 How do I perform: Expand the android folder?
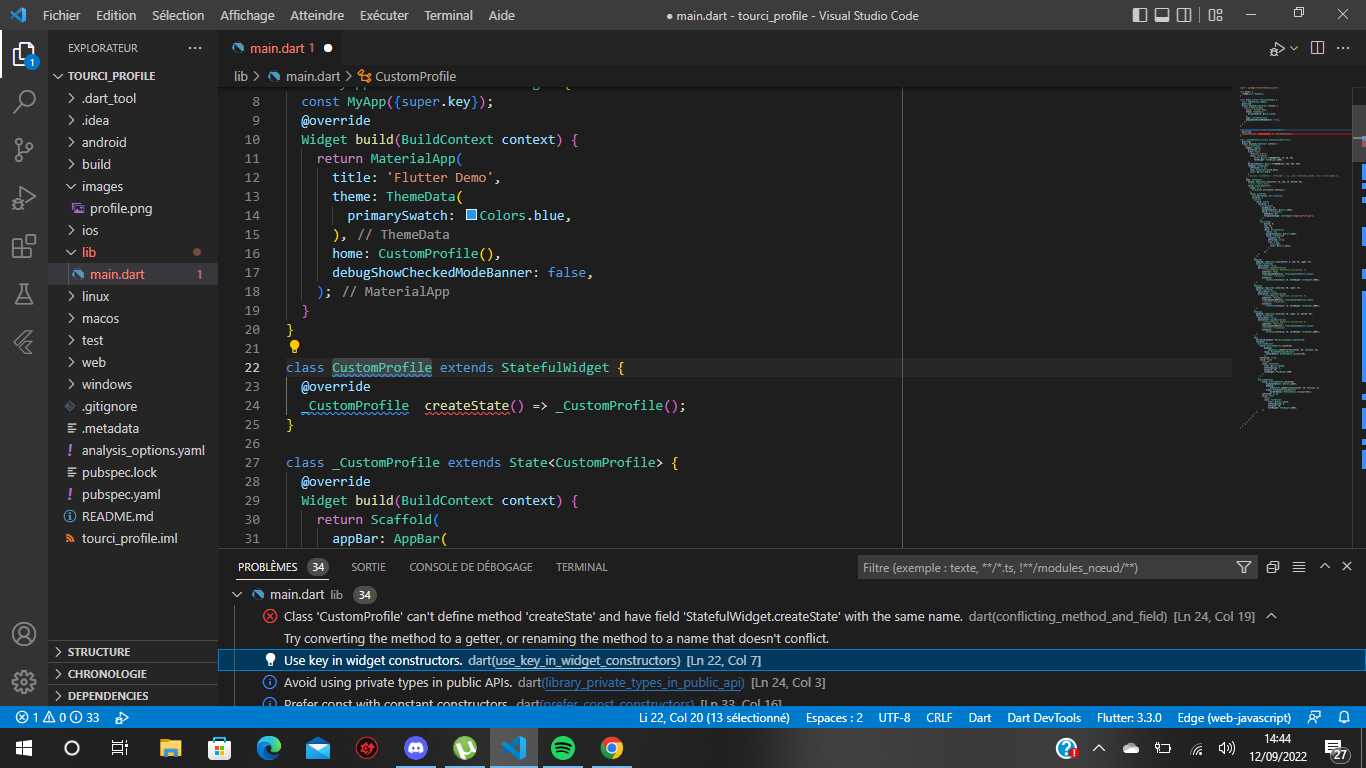pos(133,142)
